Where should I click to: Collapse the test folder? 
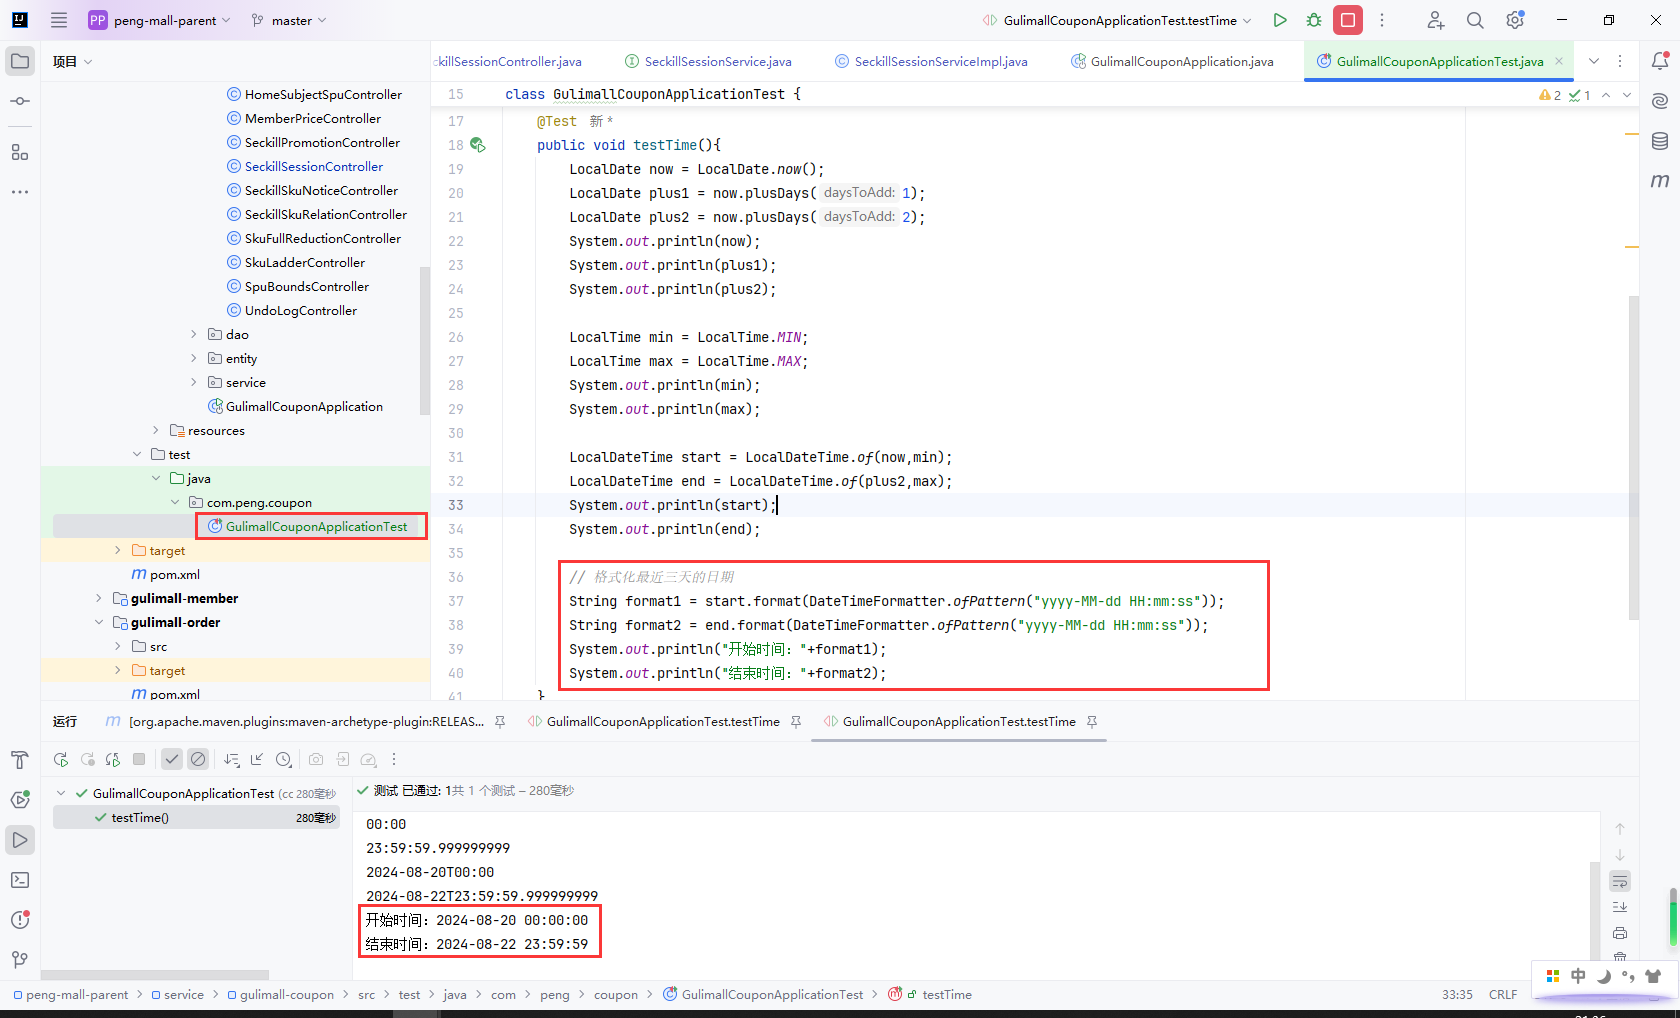click(137, 455)
